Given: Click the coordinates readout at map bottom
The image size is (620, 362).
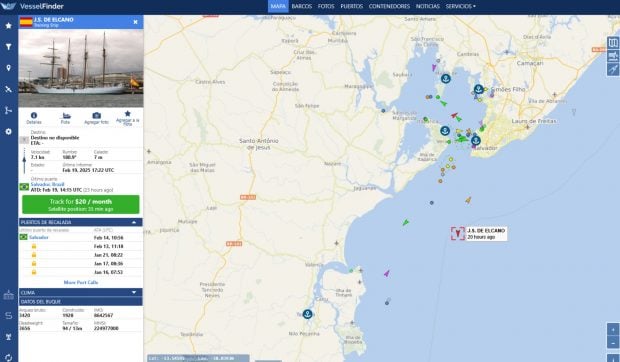Looking at the screenshot, I should (198, 358).
